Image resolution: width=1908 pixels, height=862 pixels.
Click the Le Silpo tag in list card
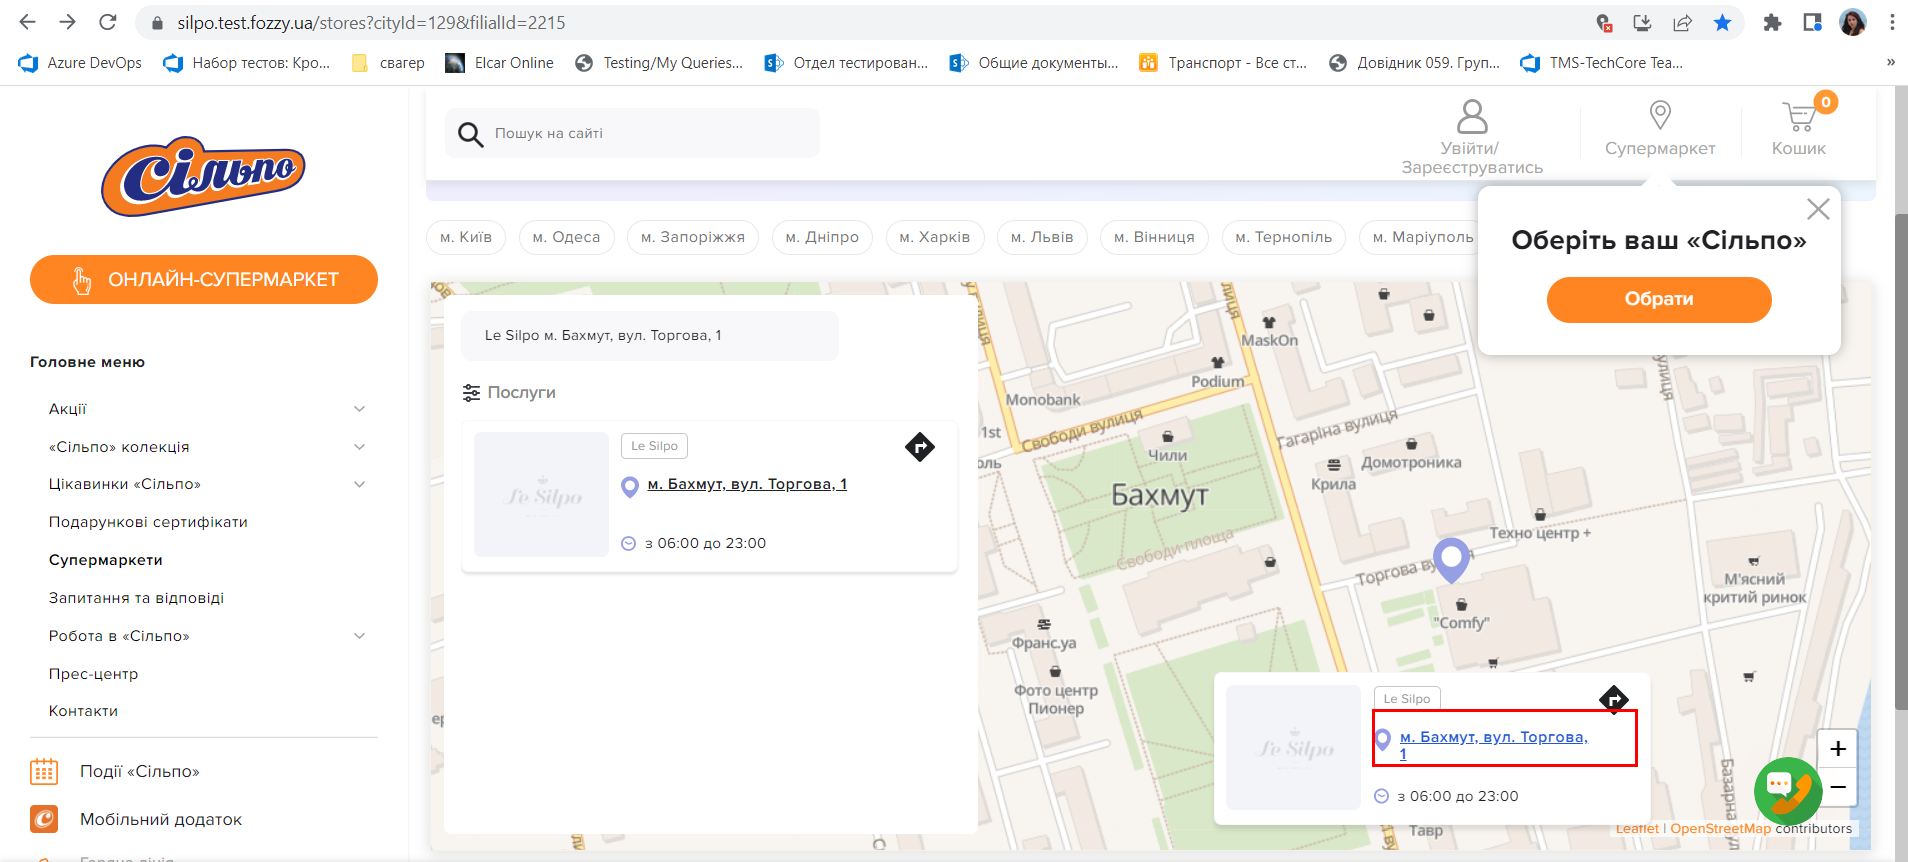click(654, 446)
